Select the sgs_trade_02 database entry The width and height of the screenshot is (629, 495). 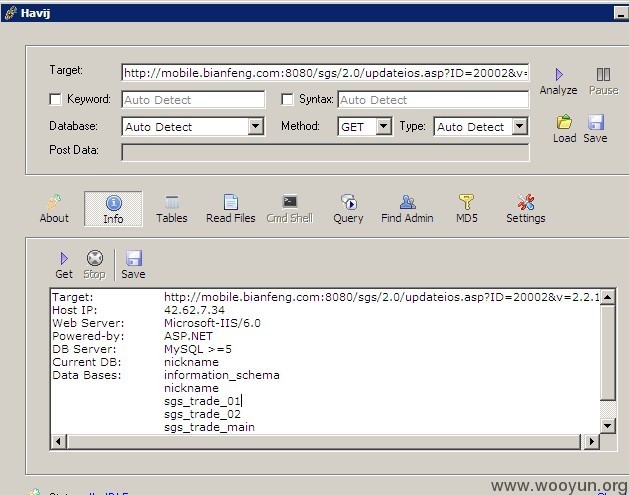202,414
